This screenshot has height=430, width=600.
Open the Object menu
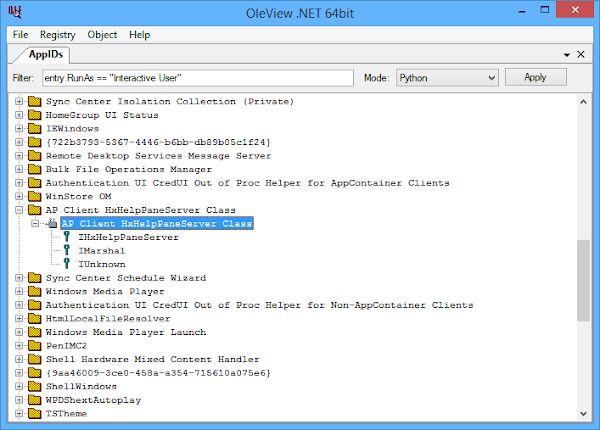(102, 34)
